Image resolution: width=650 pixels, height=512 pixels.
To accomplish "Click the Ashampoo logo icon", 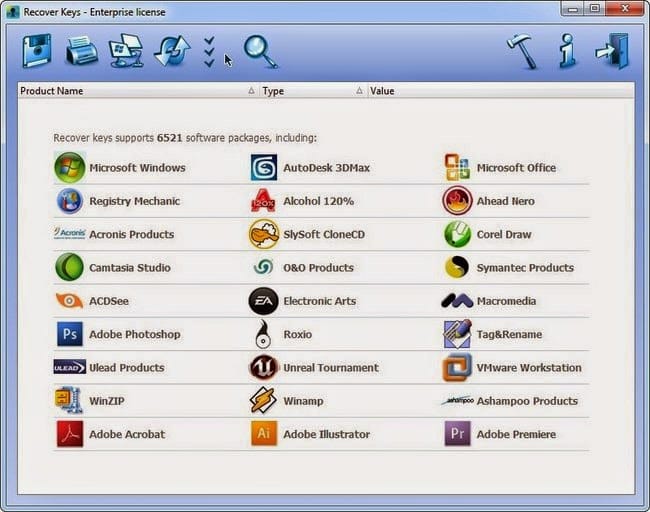I will coord(458,400).
